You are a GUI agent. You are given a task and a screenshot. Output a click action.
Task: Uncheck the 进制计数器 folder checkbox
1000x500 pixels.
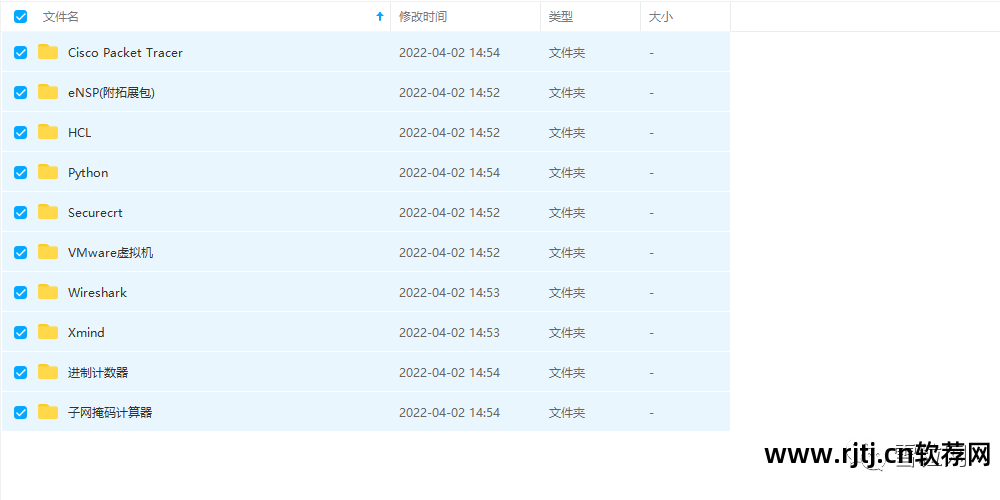coord(20,372)
